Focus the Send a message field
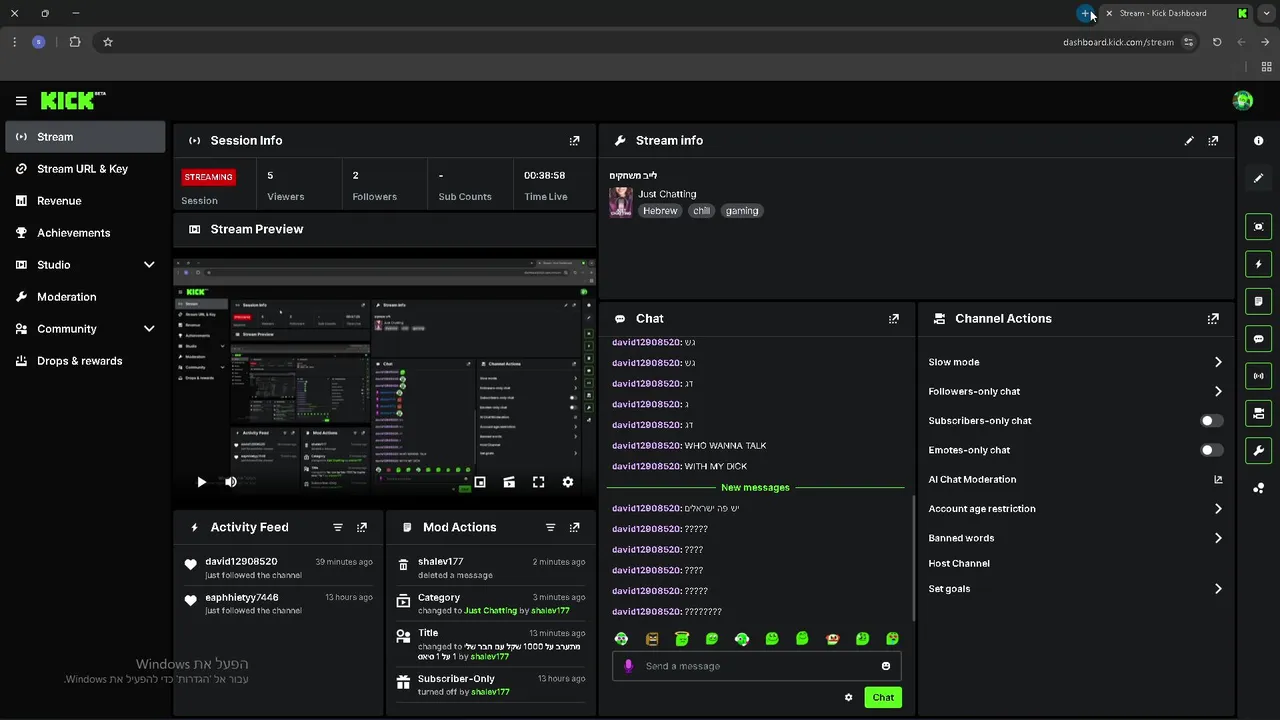 pos(757,666)
